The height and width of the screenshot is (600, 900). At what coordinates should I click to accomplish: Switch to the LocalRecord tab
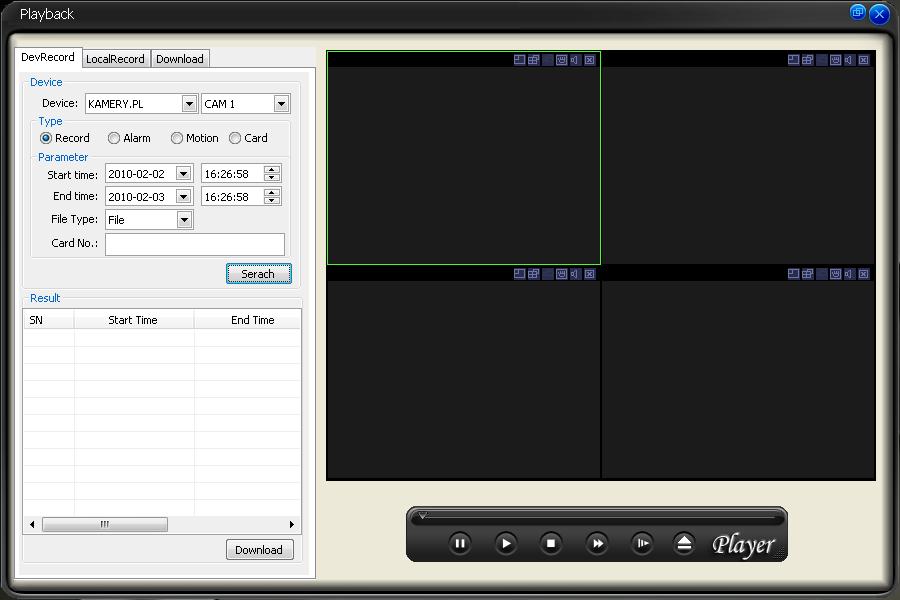click(115, 59)
